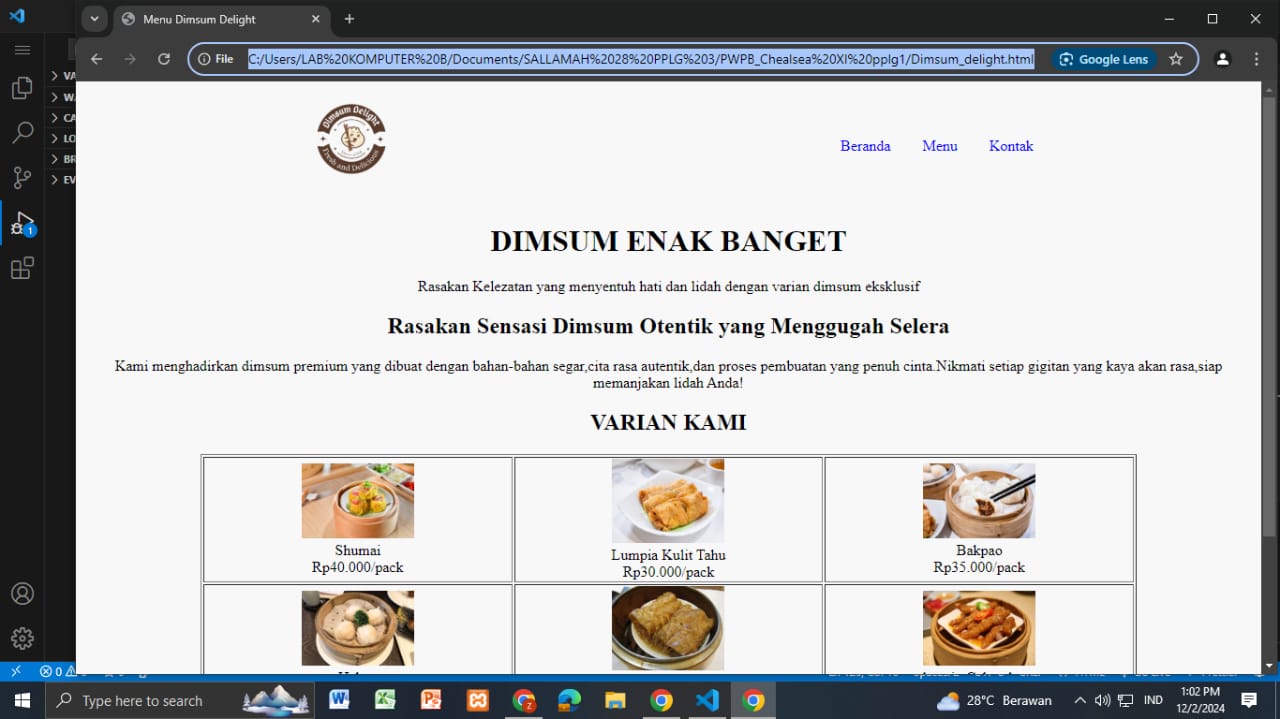The height and width of the screenshot is (719, 1280).
Task: Open XAMPP from the taskbar
Action: pos(477,700)
